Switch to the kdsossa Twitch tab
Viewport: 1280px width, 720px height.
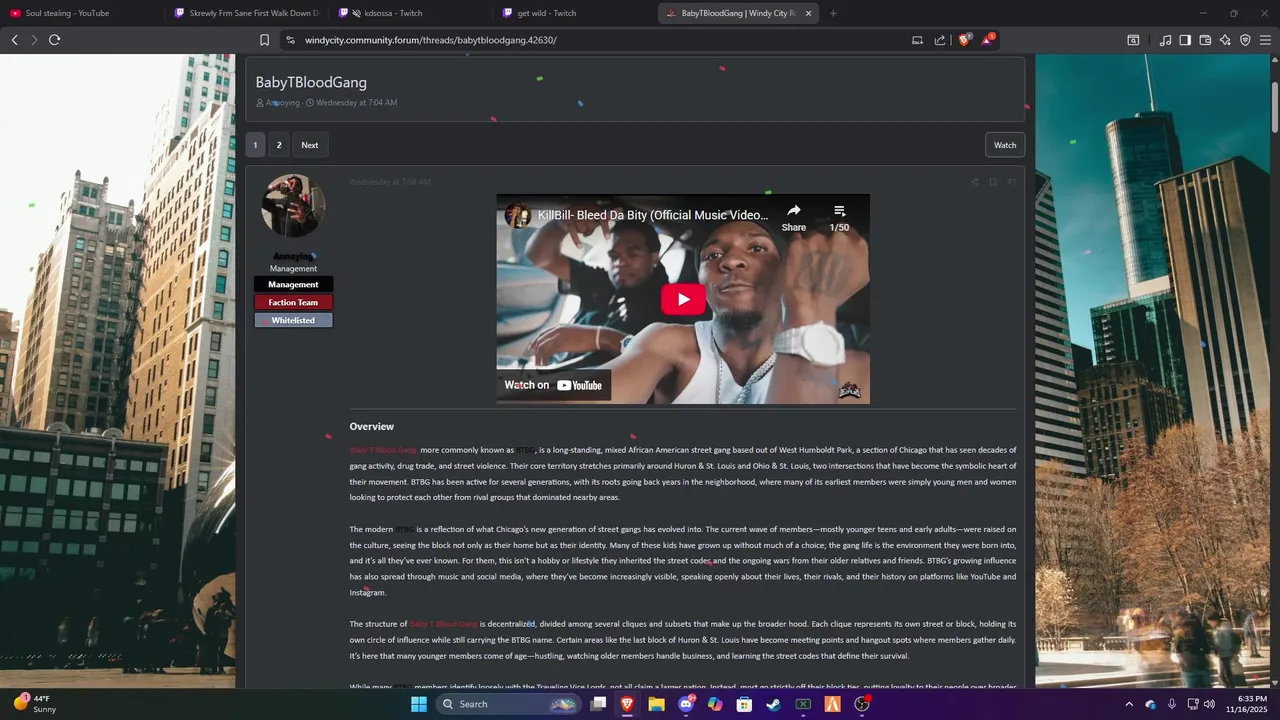click(410, 13)
